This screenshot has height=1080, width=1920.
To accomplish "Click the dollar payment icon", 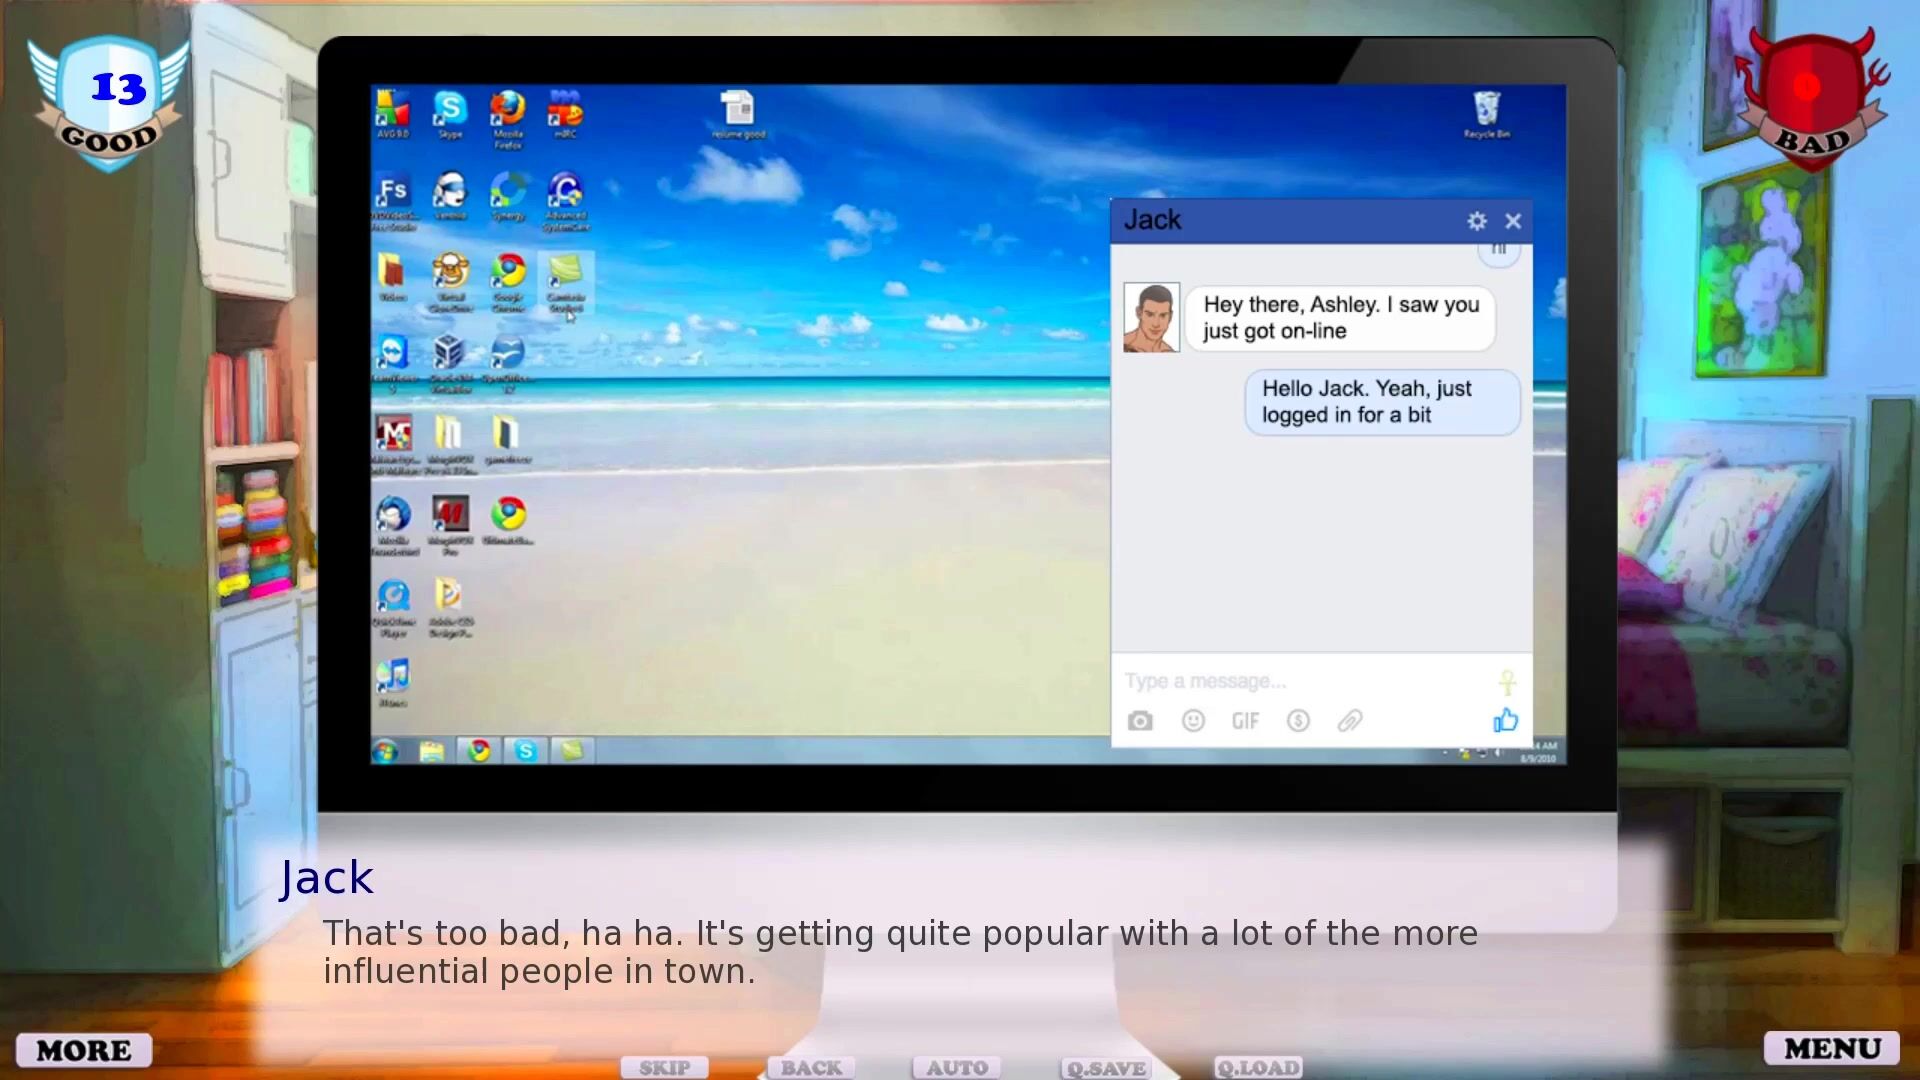I will click(1298, 721).
